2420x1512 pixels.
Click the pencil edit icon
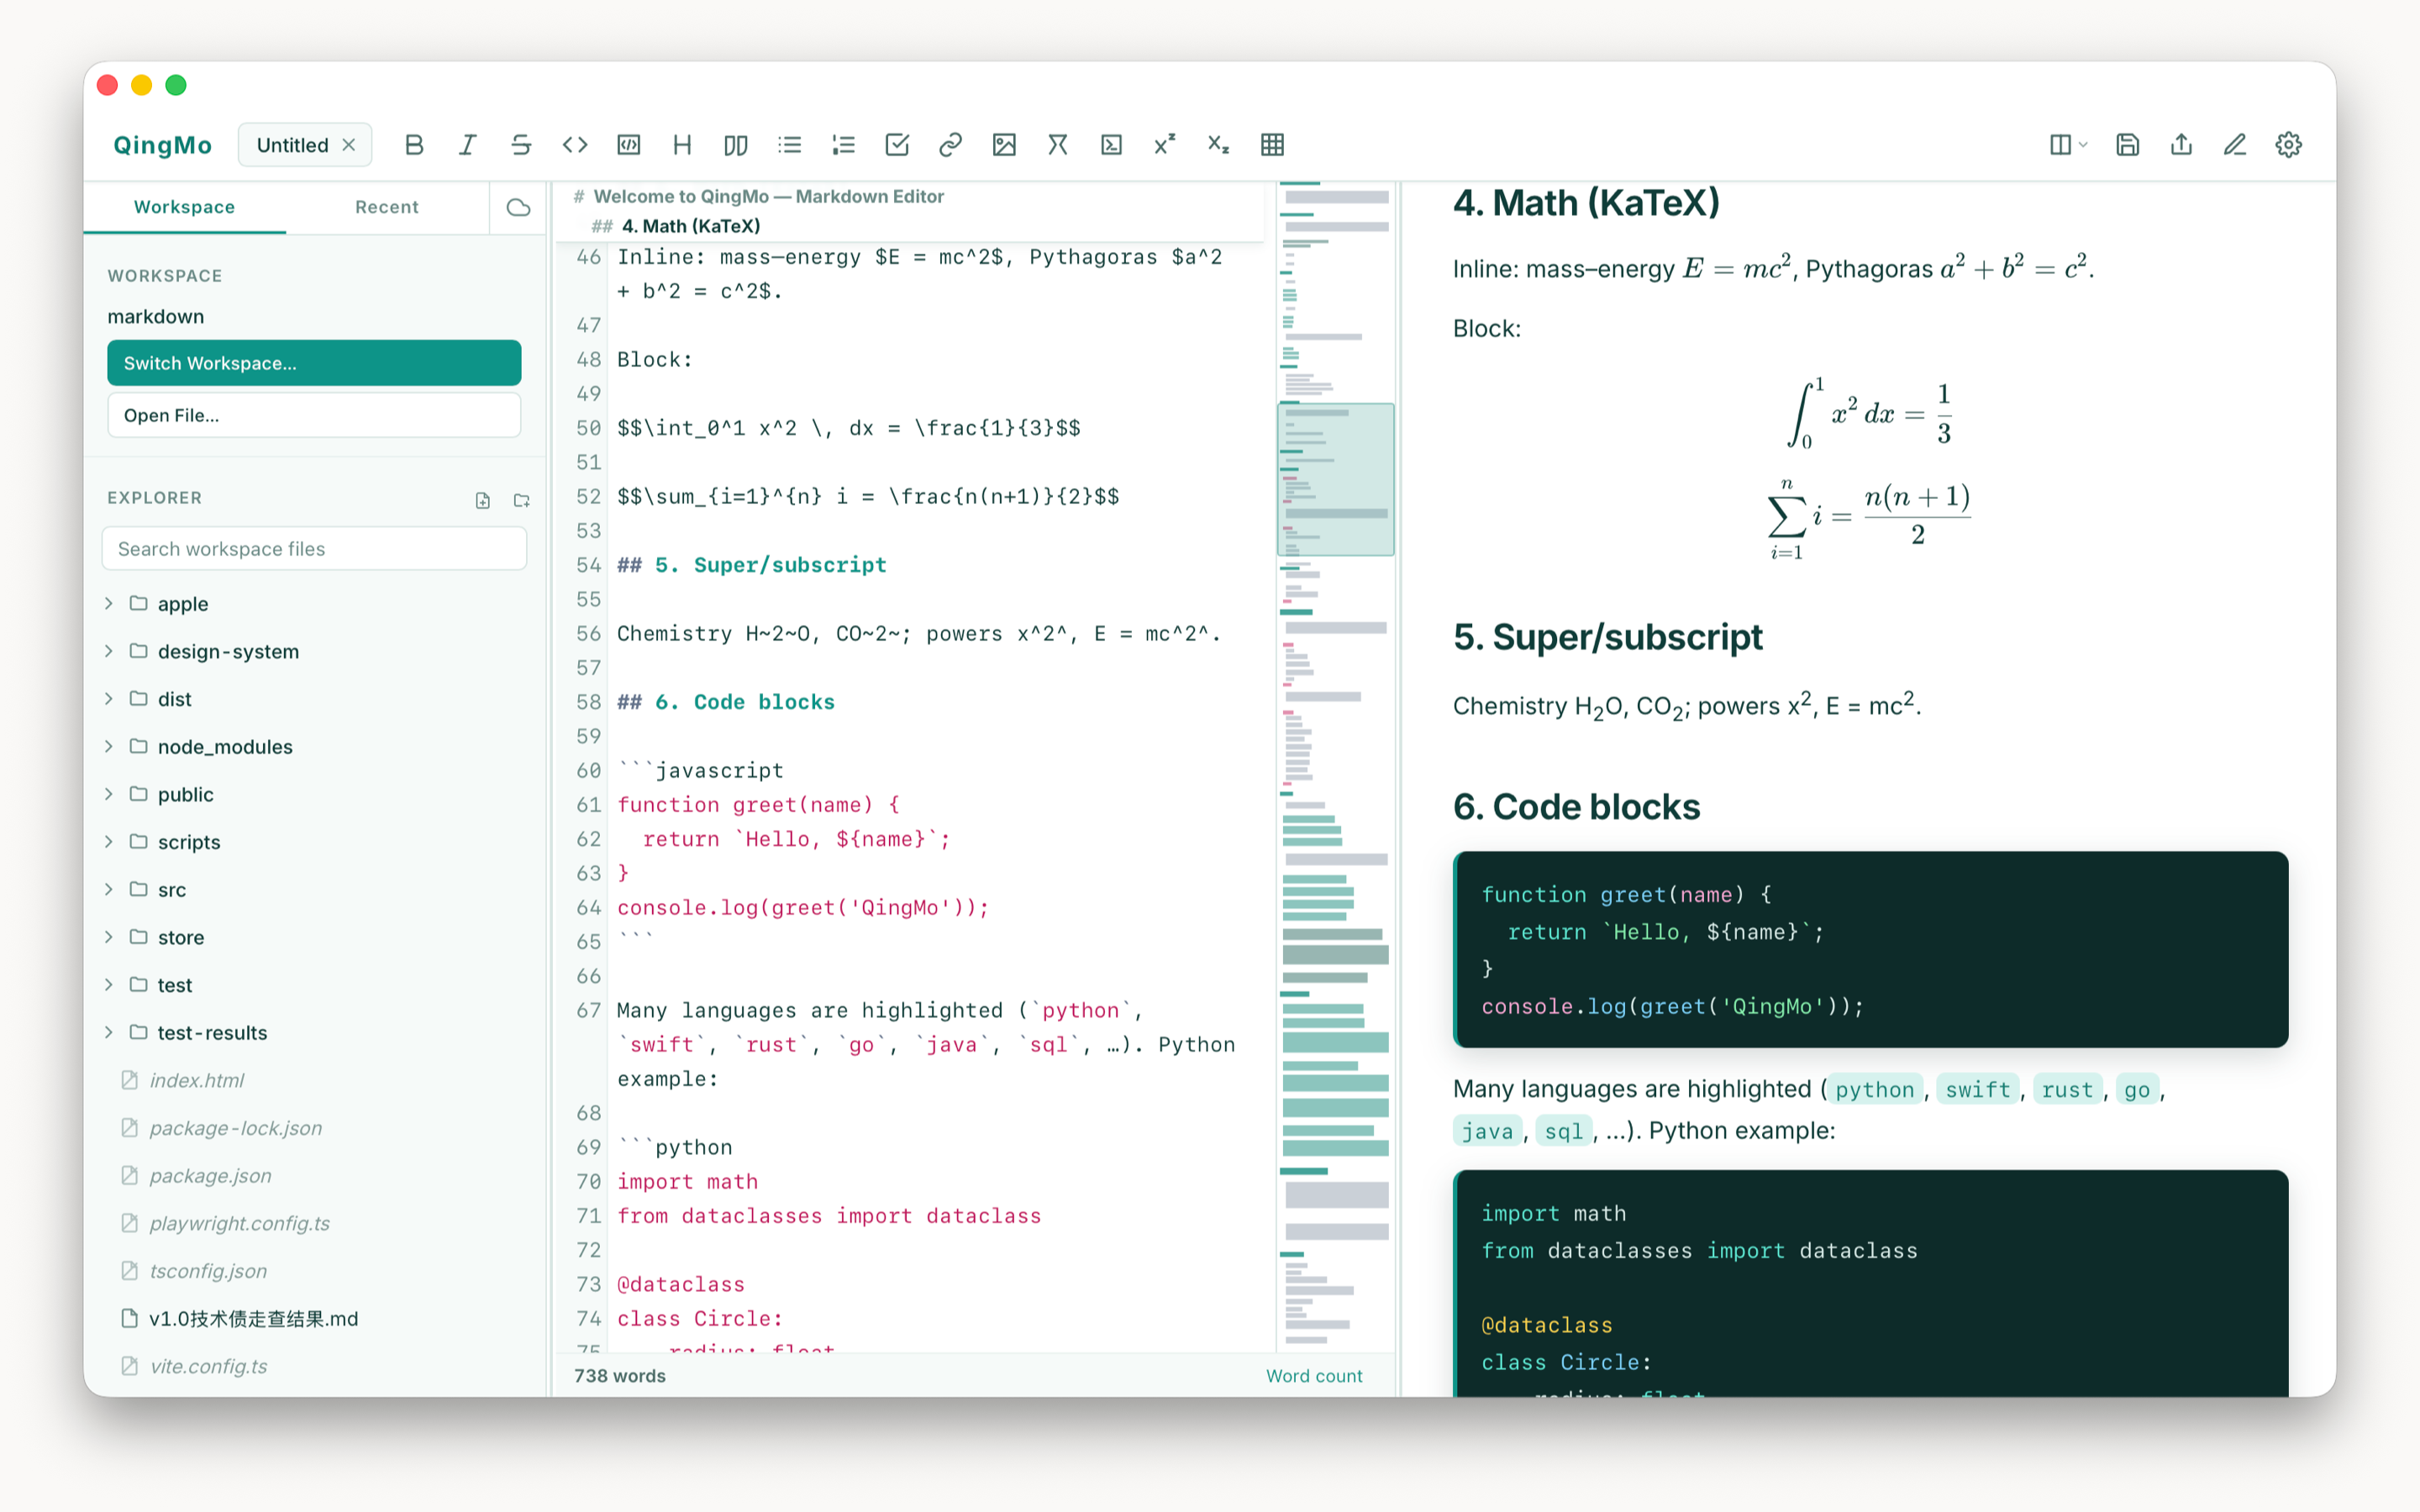point(2235,145)
